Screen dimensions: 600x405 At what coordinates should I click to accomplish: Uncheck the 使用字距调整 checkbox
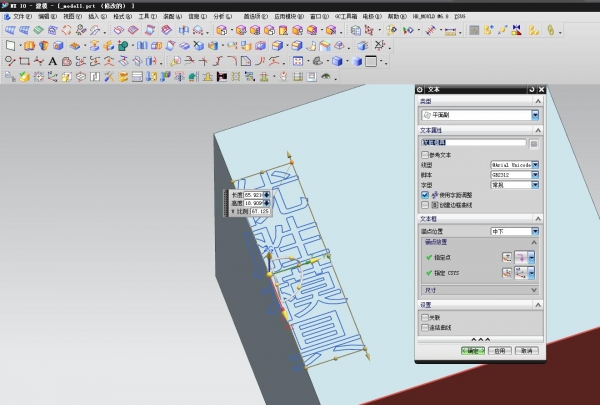[425, 195]
